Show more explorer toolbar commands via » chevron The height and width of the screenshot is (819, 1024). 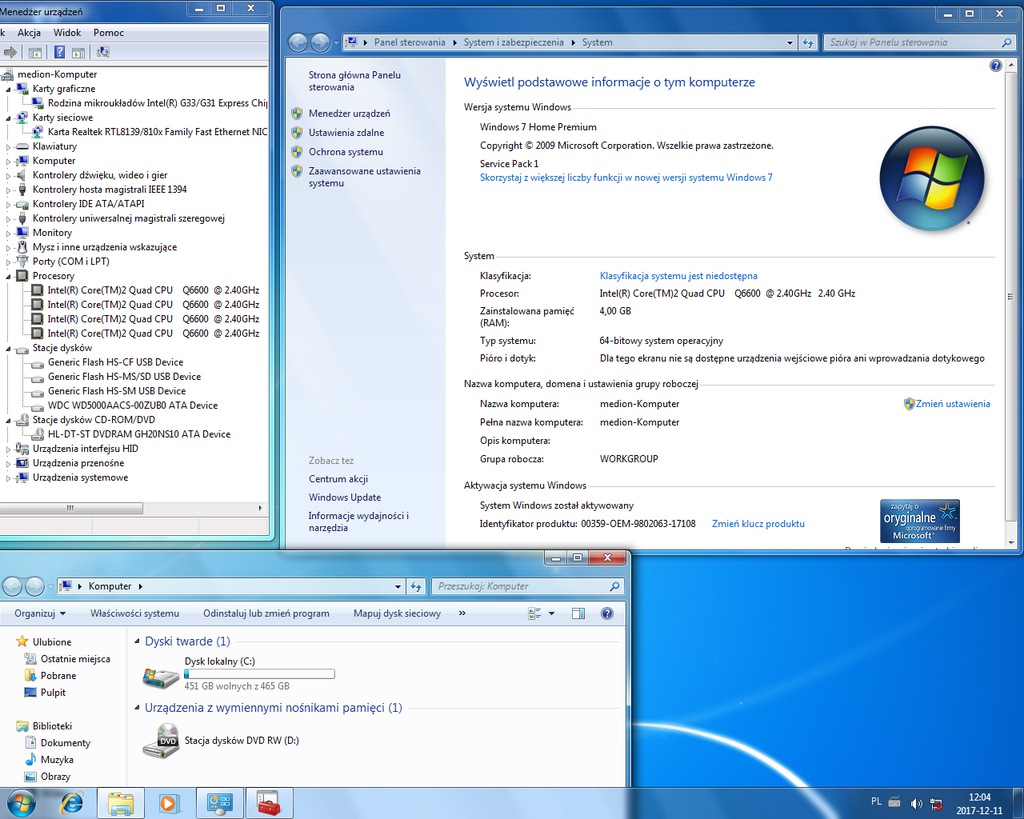tap(462, 613)
